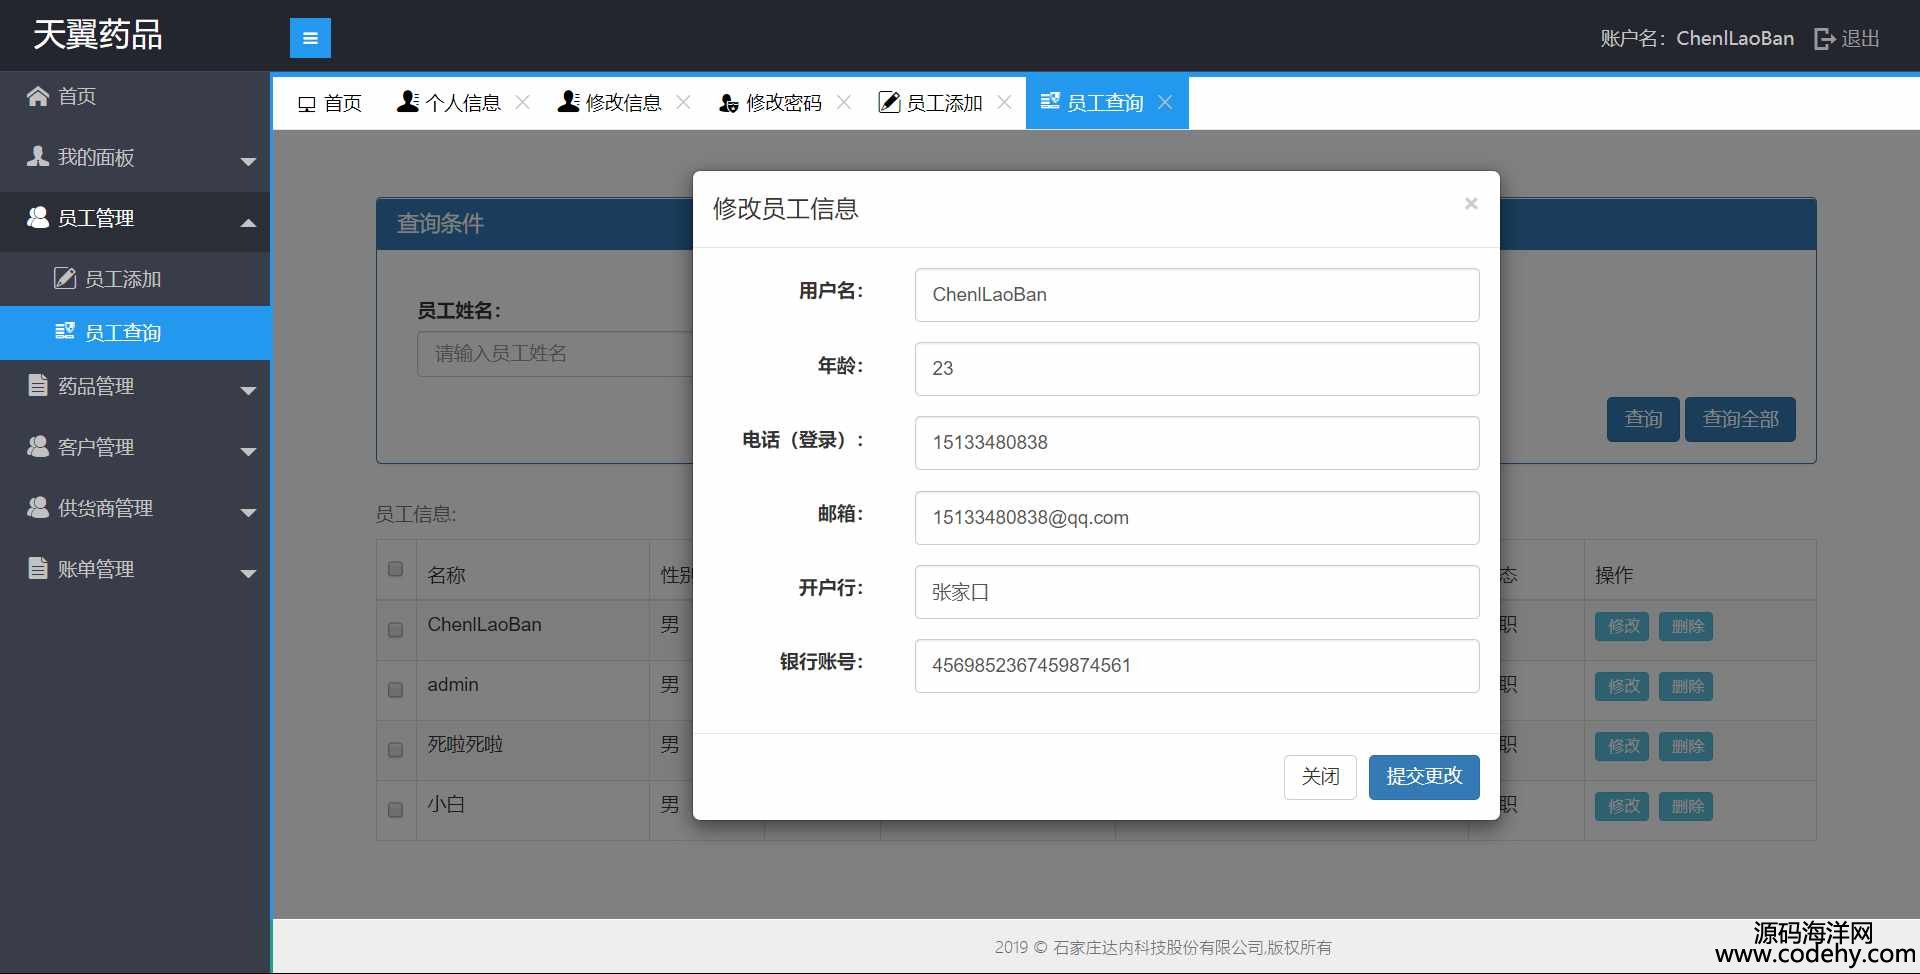Click the hamburger menu toggle icon
Viewport: 1920px width, 974px height.
[x=310, y=38]
